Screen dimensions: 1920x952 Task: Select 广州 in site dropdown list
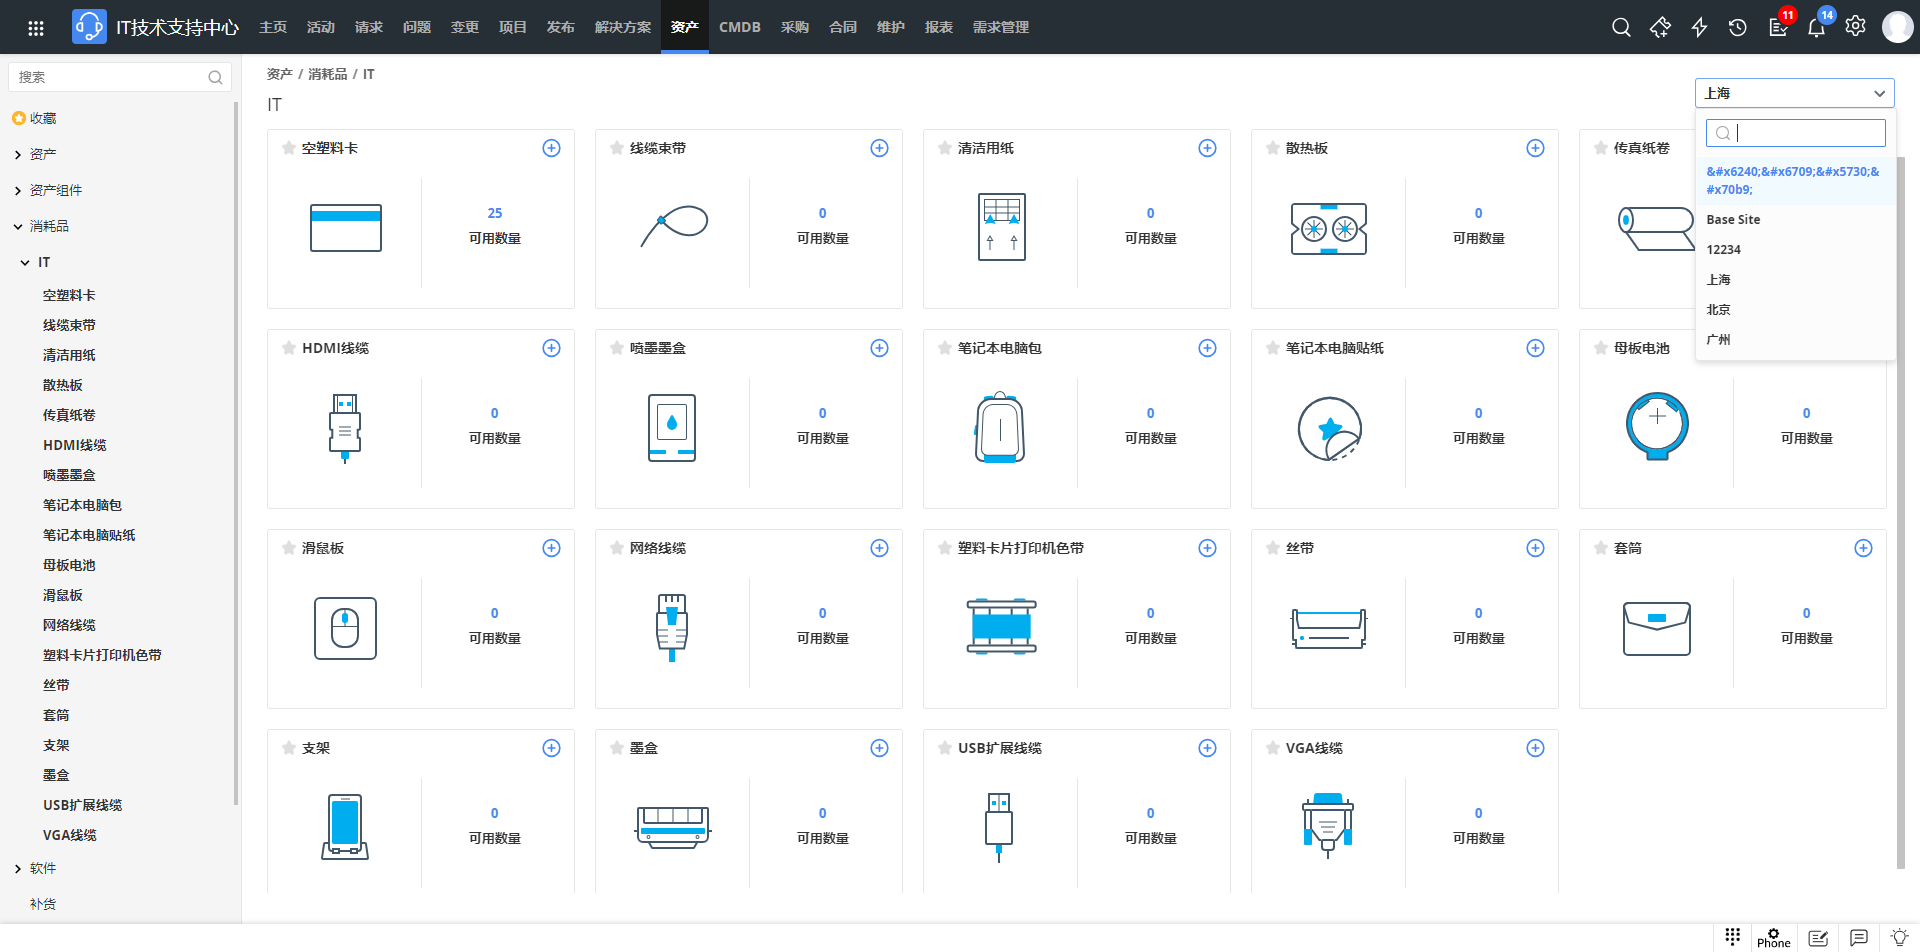(1796, 340)
